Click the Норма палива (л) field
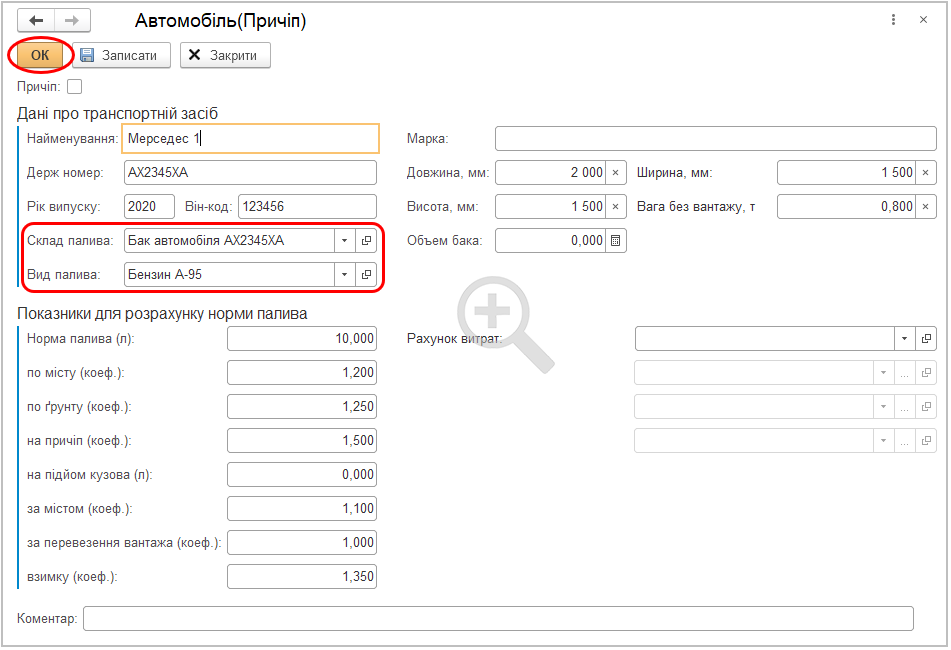Viewport: 951px width, 650px height. click(302, 339)
